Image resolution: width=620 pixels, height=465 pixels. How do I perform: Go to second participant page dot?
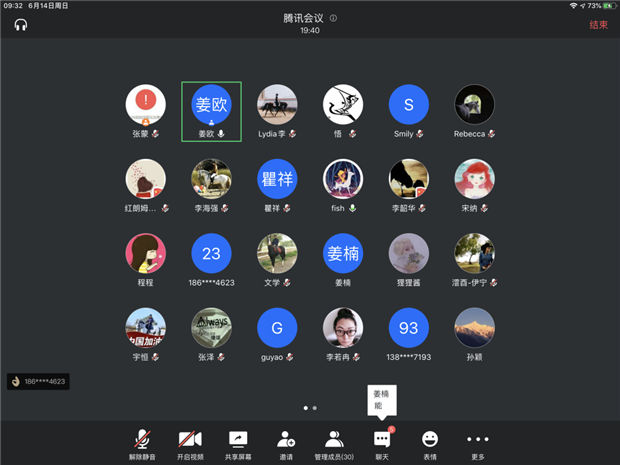(x=315, y=408)
